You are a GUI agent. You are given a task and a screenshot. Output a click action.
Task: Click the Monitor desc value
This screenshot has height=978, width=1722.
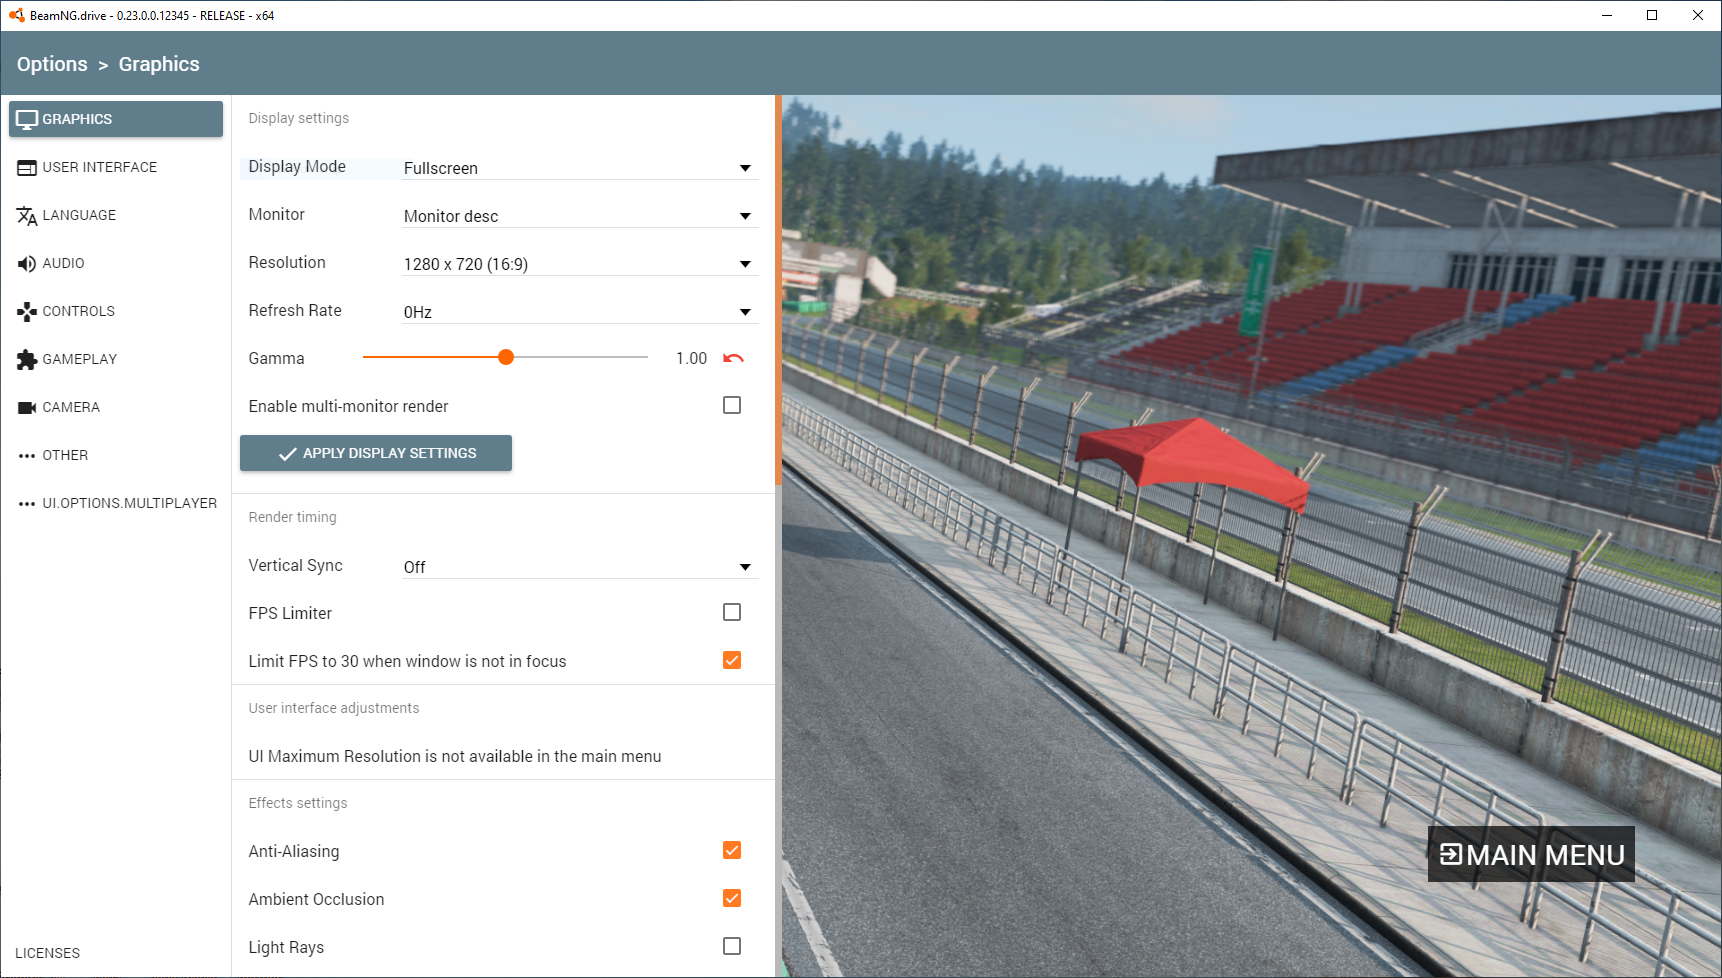(451, 216)
